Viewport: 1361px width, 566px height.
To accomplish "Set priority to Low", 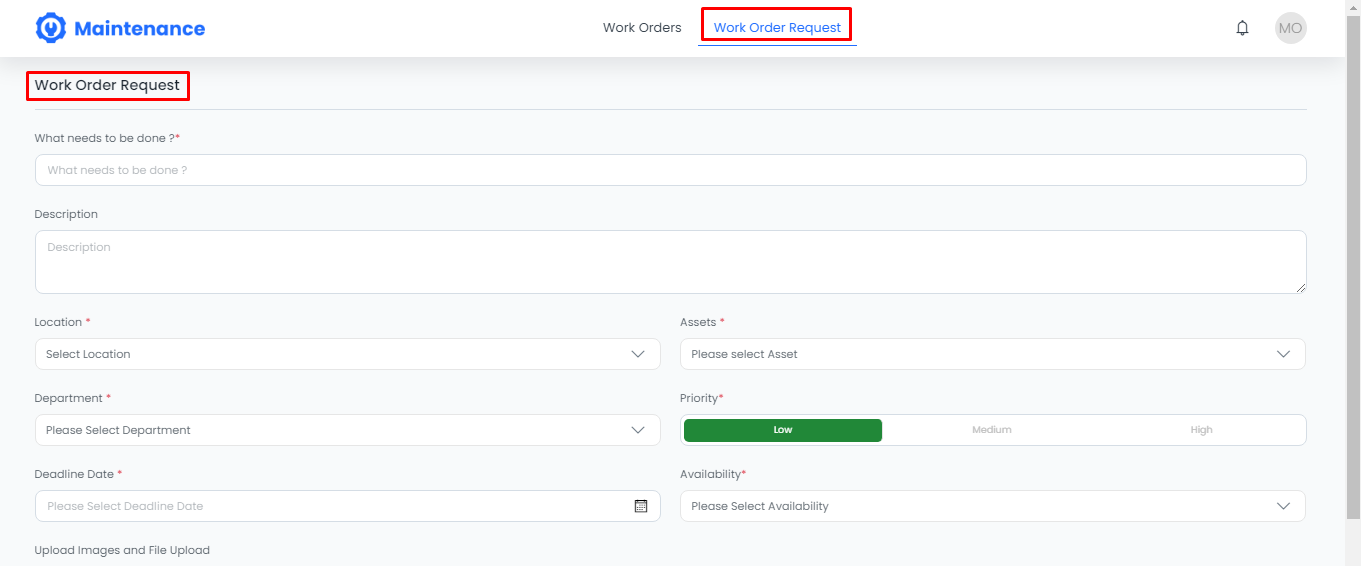I will [x=783, y=430].
